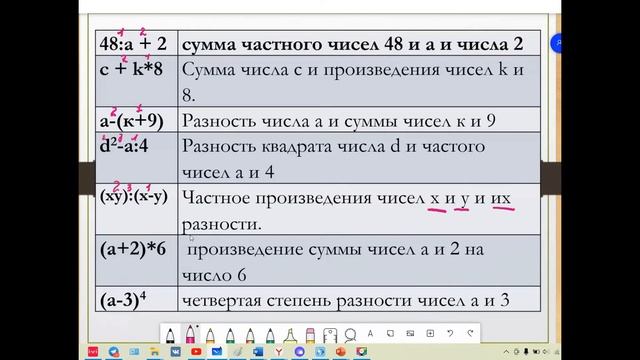Open Telegram from the taskbar
640x360 pixels.
pyautogui.click(x=114, y=351)
